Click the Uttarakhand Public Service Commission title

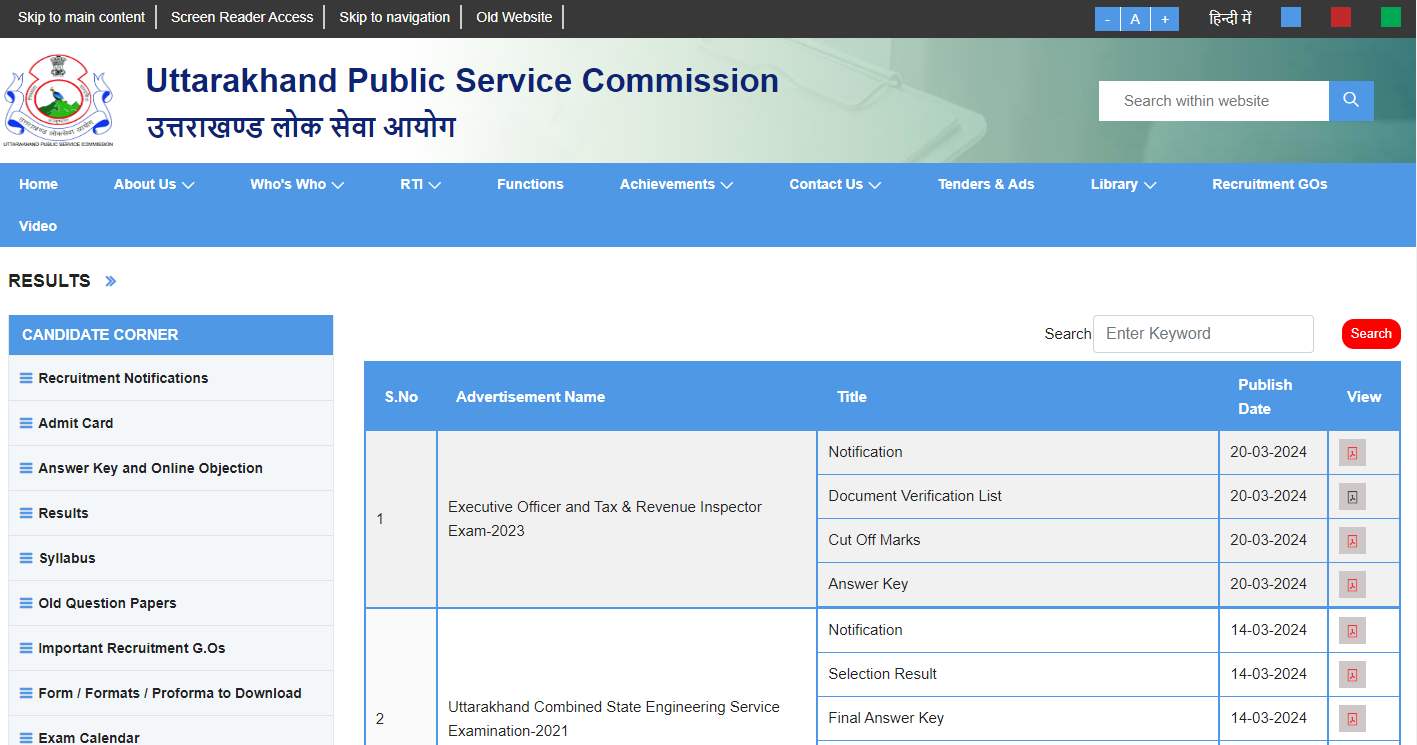(462, 80)
